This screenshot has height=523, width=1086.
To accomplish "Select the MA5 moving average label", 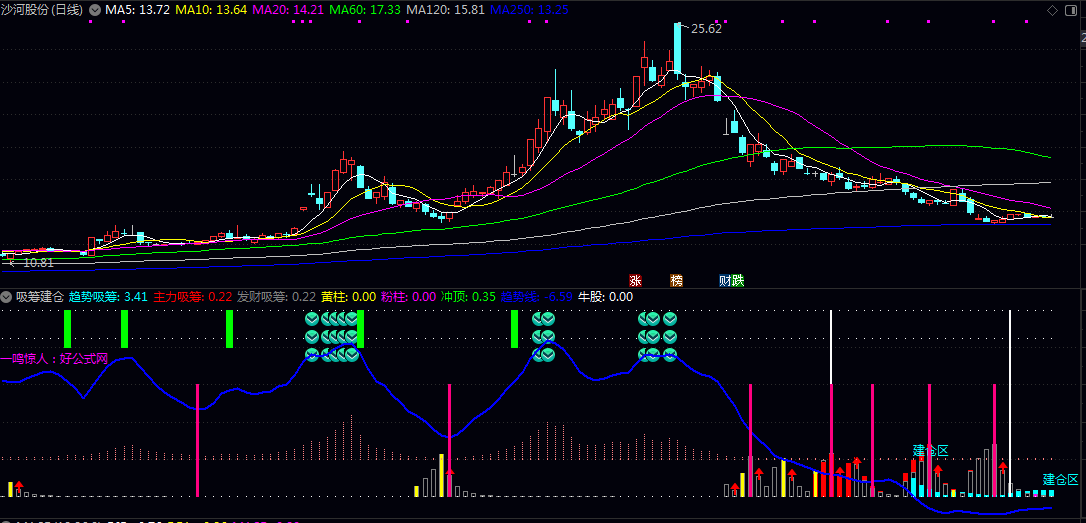I will click(137, 9).
